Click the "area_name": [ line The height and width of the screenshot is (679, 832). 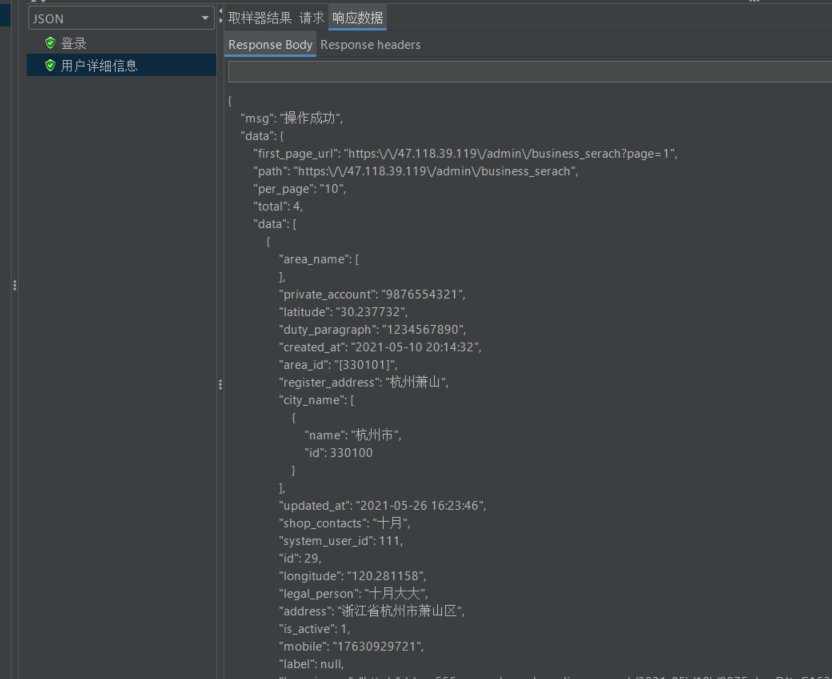pyautogui.click(x=319, y=259)
